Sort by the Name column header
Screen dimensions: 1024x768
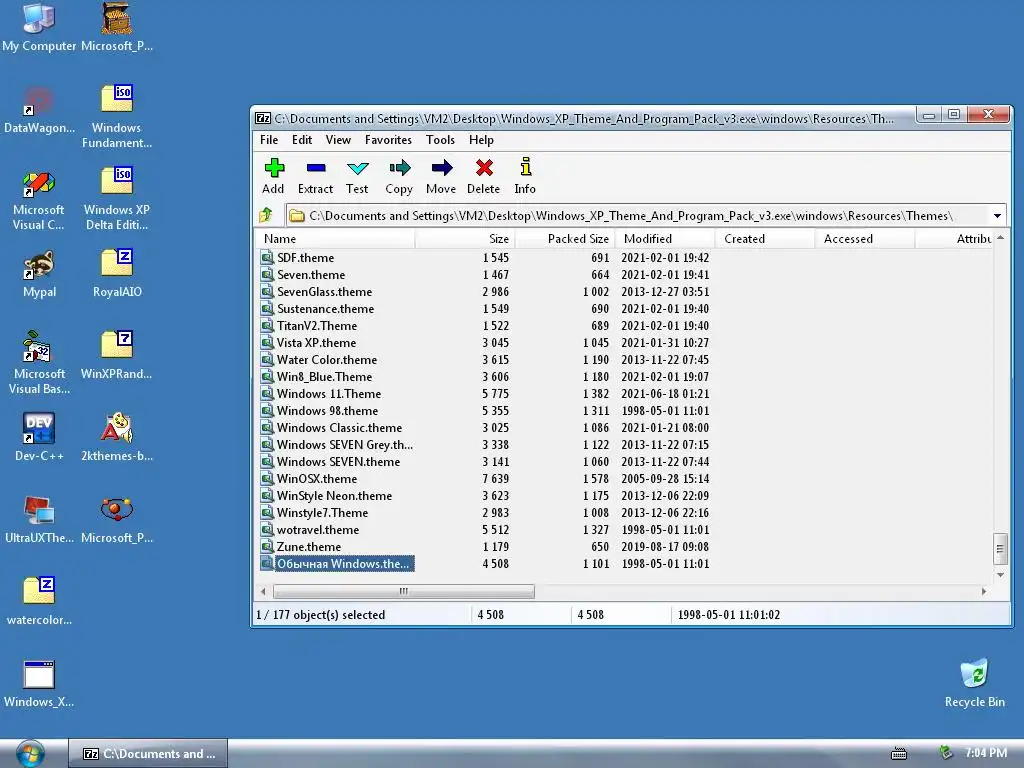coord(334,239)
